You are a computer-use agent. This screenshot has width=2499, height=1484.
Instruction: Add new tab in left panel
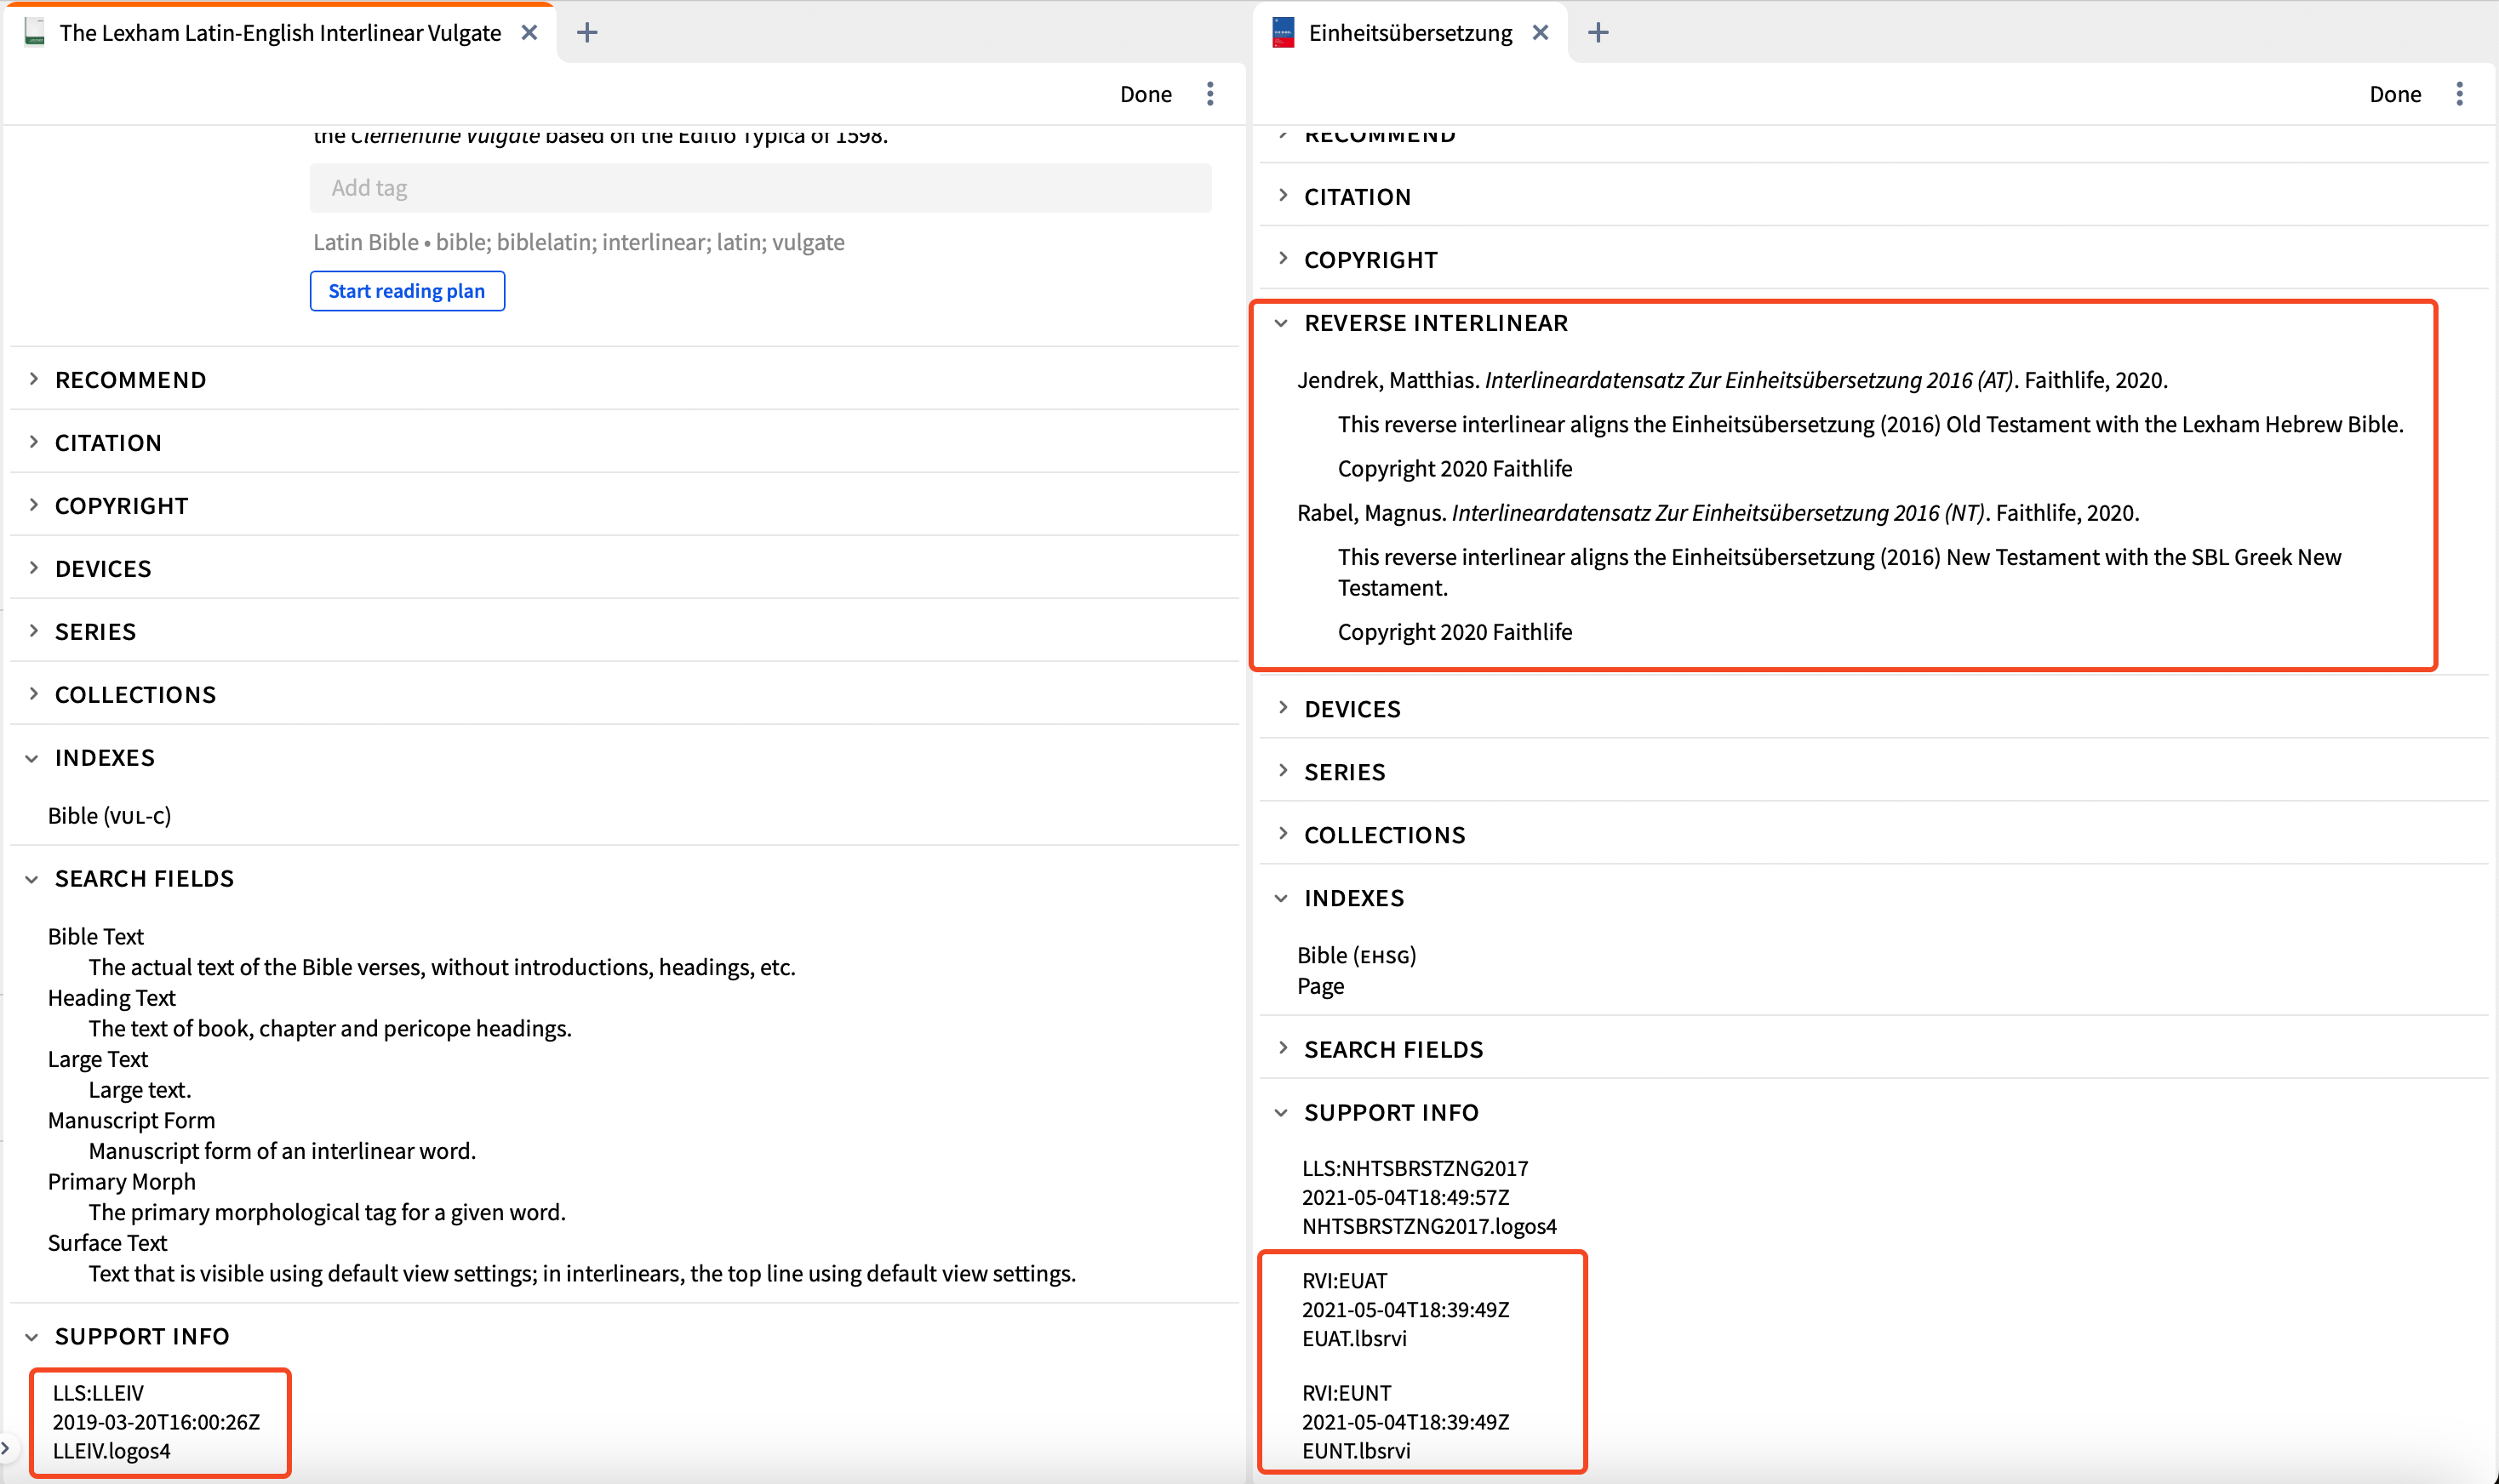click(587, 33)
